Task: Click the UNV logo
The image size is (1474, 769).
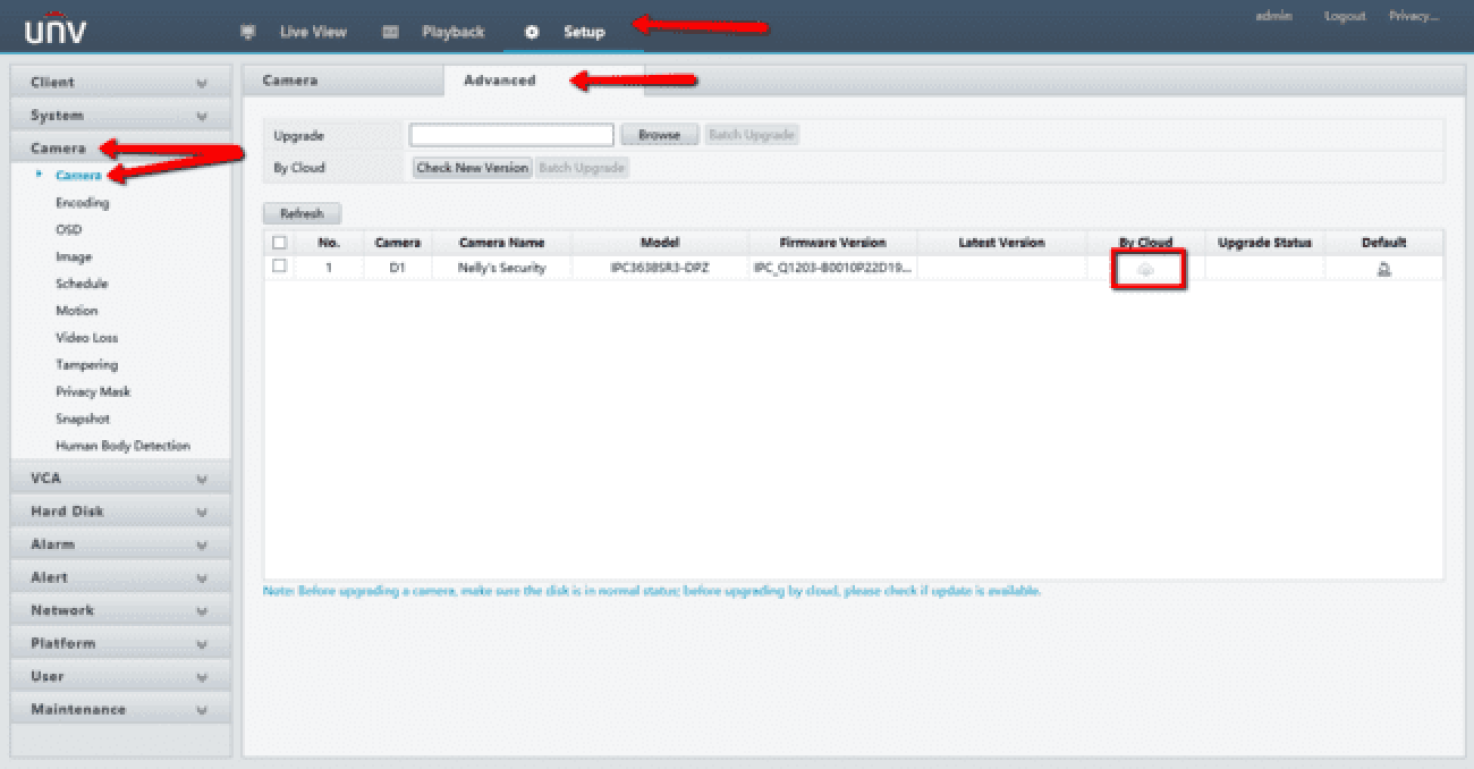Action: (55, 30)
